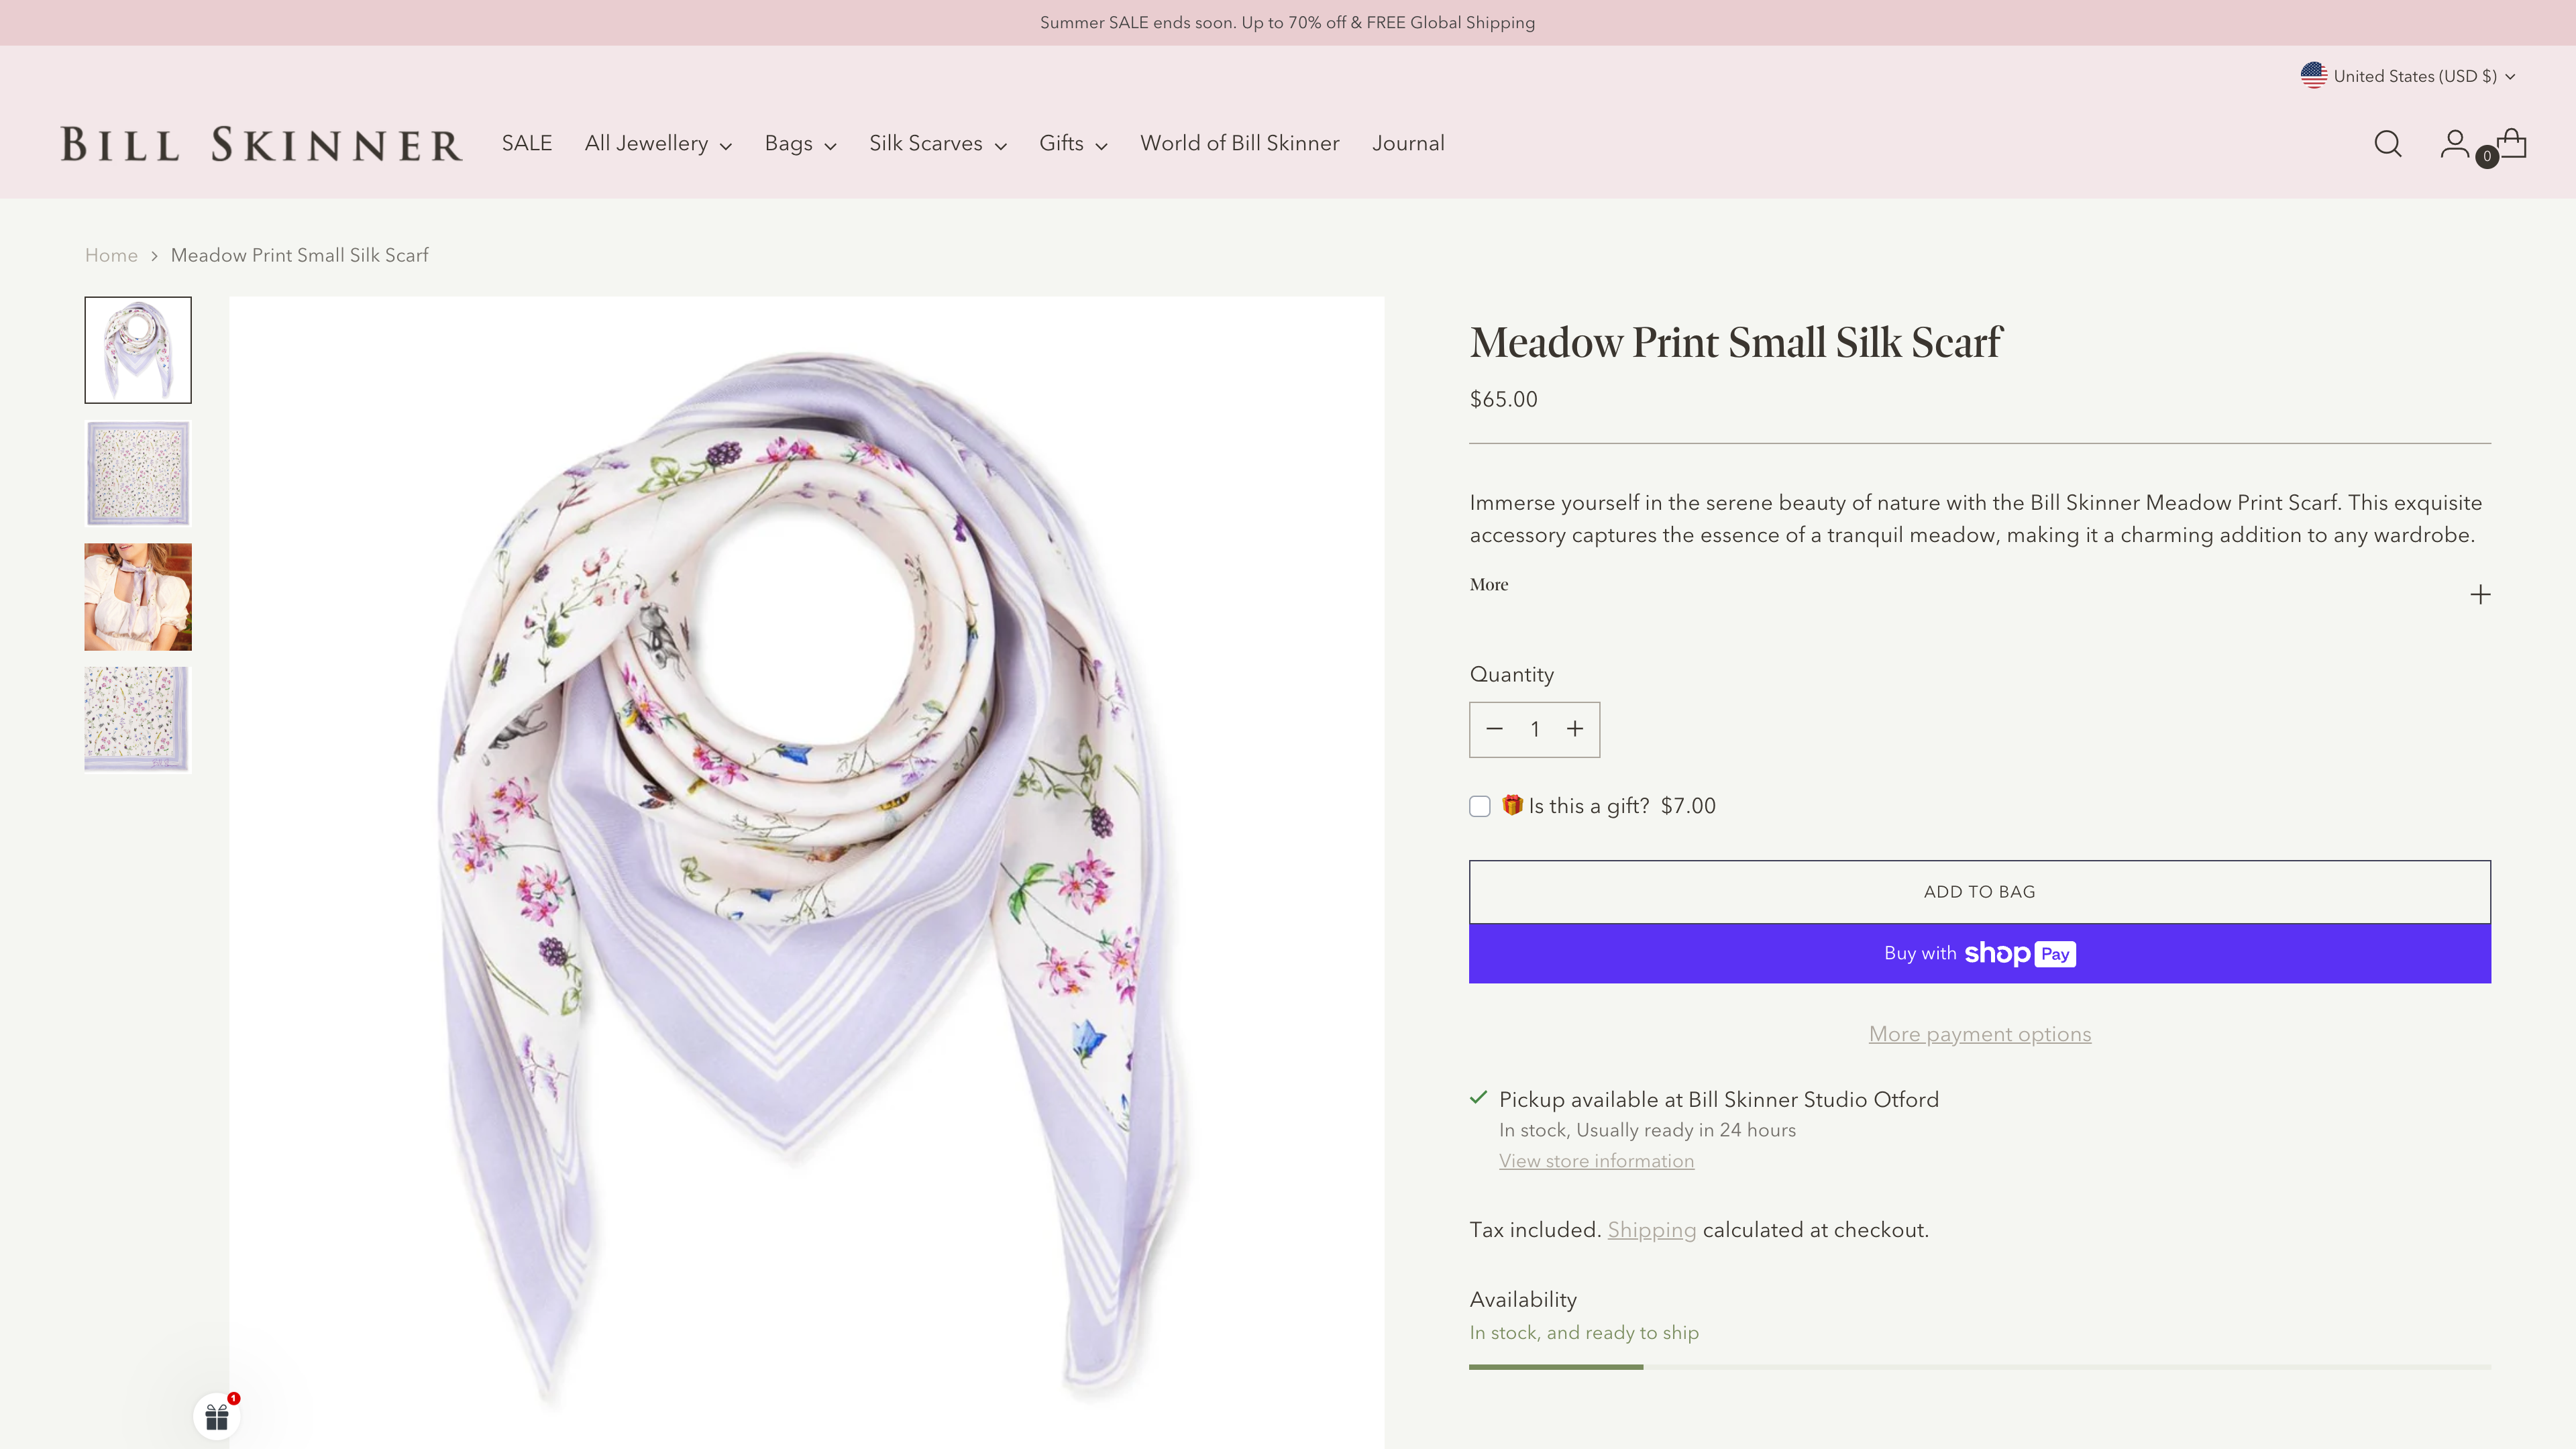Screen dimensions: 2576x1449
Task: Select World of Bill Skinner in navigation
Action: pyautogui.click(x=1240, y=144)
